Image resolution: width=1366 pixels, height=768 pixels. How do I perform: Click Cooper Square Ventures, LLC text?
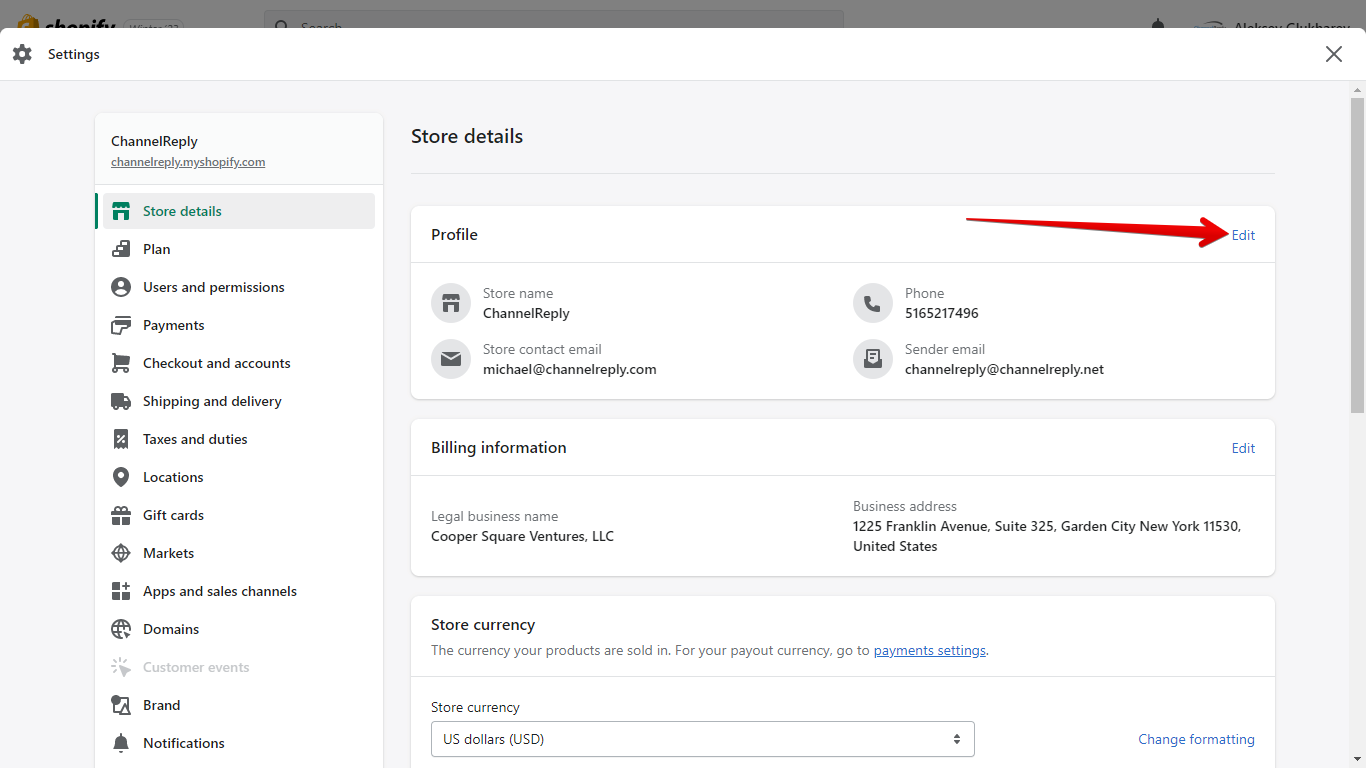(x=522, y=536)
